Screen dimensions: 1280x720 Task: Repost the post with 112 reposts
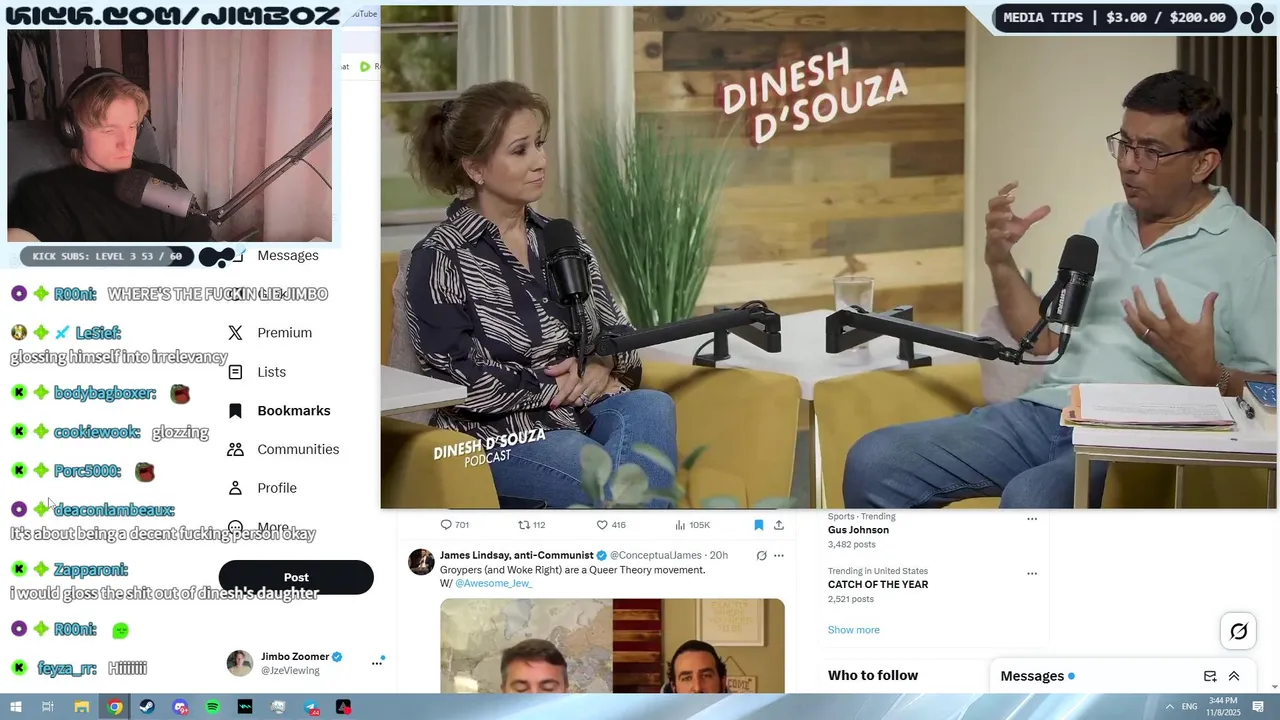(531, 525)
